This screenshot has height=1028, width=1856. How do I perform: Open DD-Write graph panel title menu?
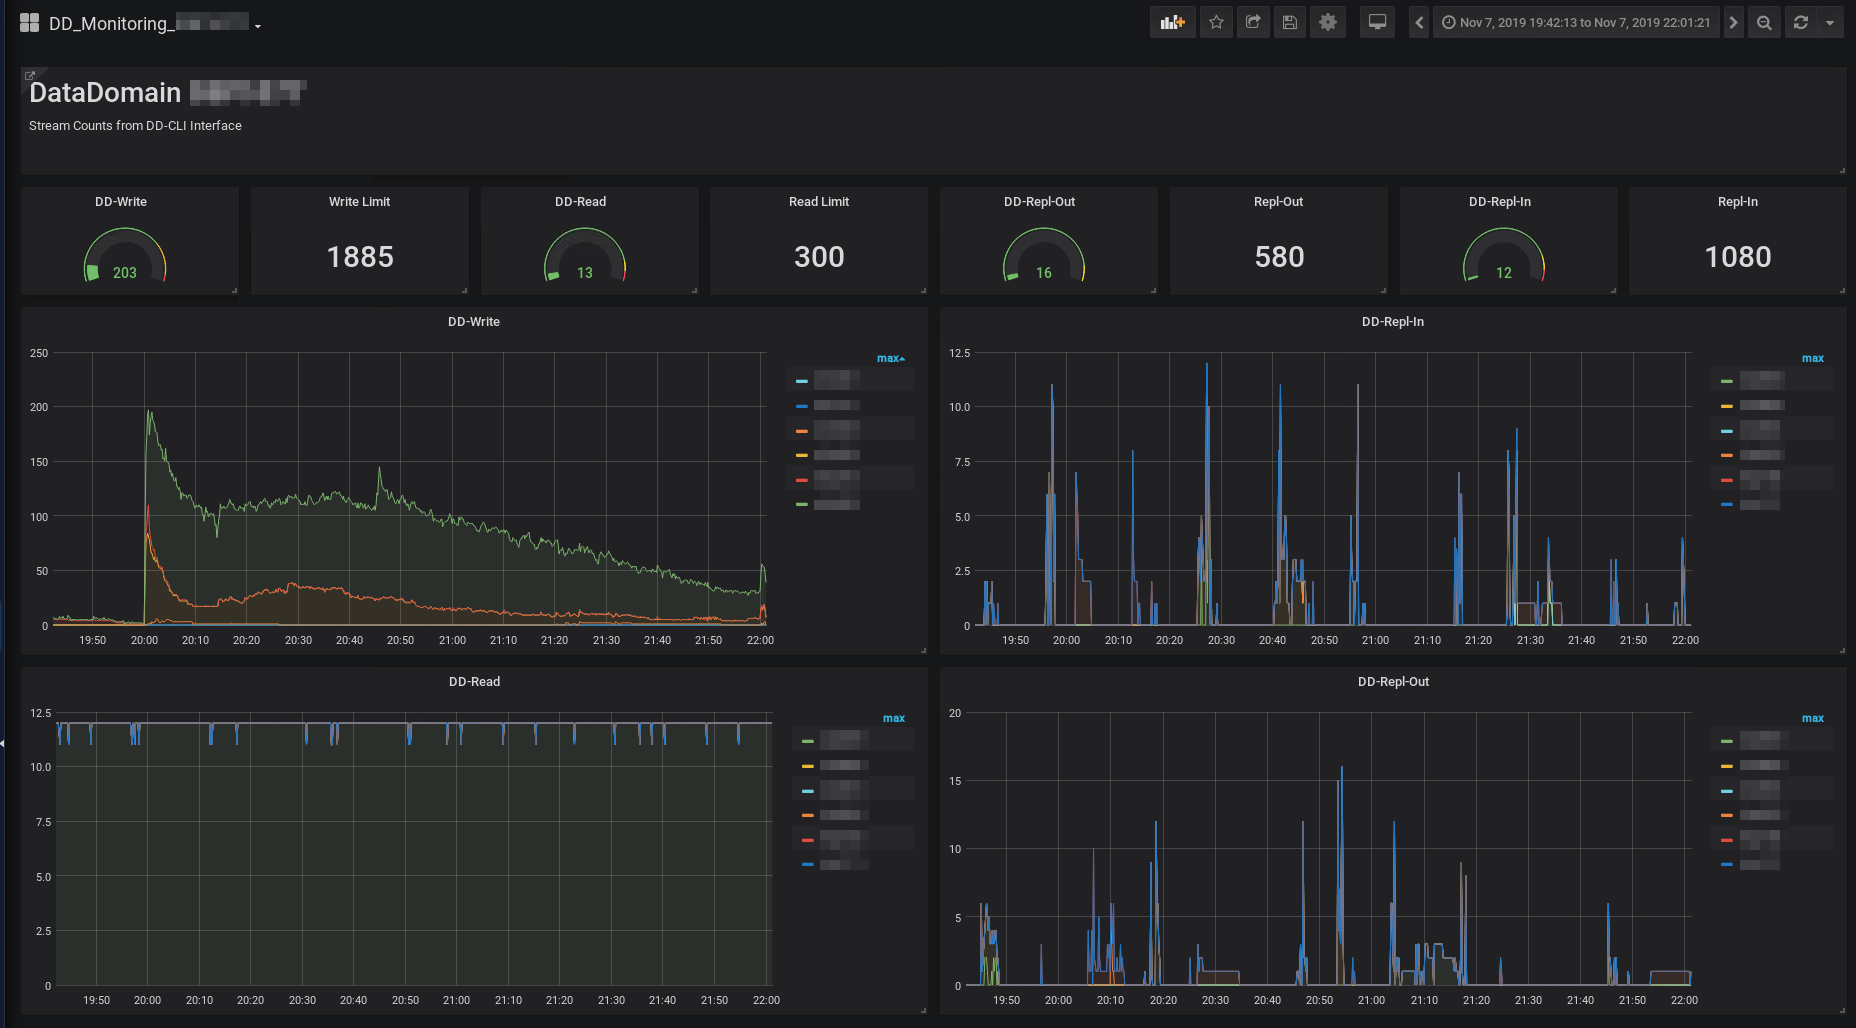(474, 322)
